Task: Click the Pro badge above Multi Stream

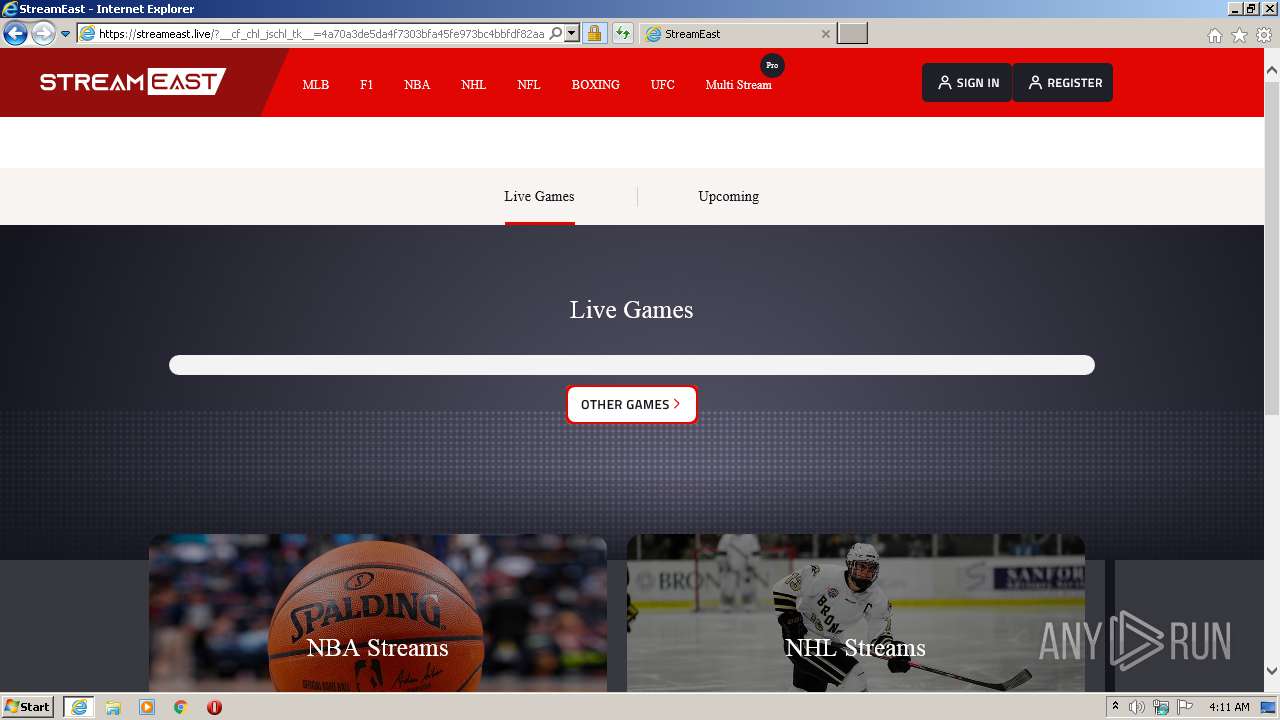Action: tap(772, 65)
